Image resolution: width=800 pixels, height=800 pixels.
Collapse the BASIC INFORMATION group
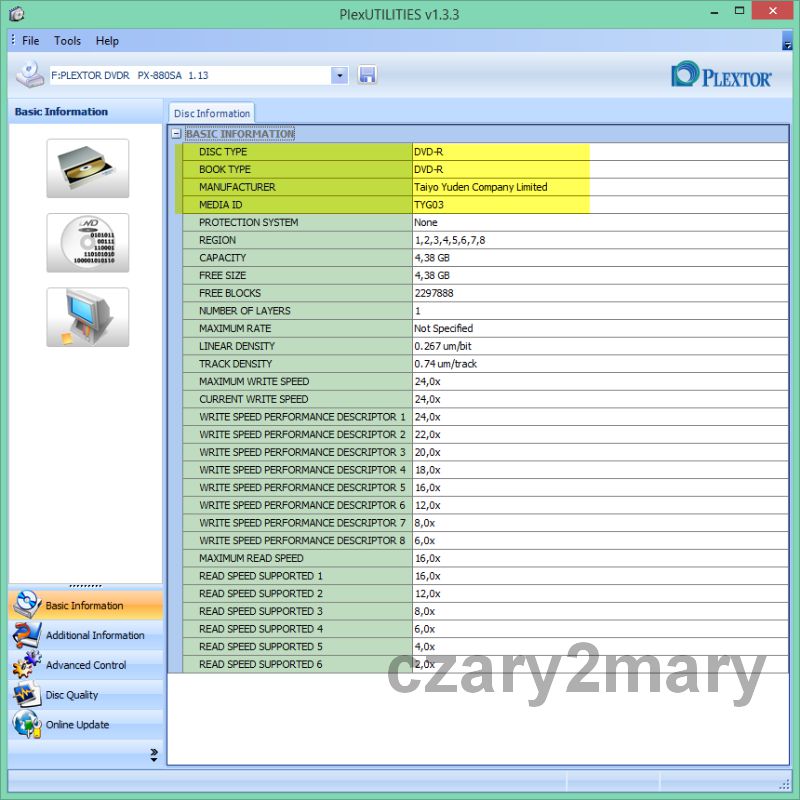tap(176, 134)
